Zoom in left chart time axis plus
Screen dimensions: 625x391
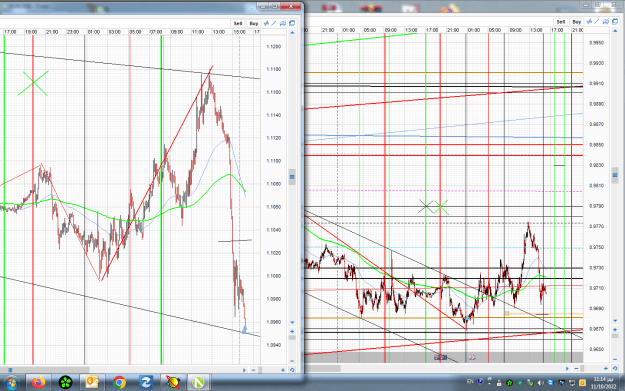(x=283, y=370)
